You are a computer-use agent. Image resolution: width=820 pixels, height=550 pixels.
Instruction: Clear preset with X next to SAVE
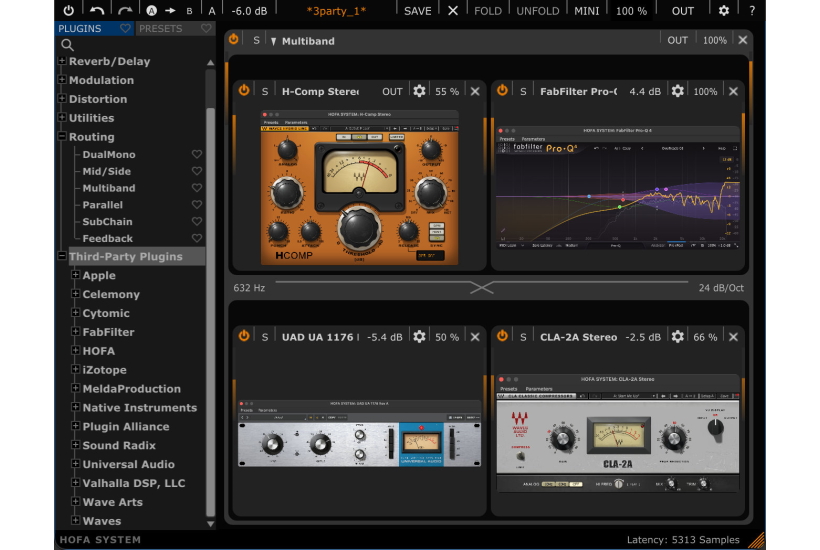pos(453,10)
